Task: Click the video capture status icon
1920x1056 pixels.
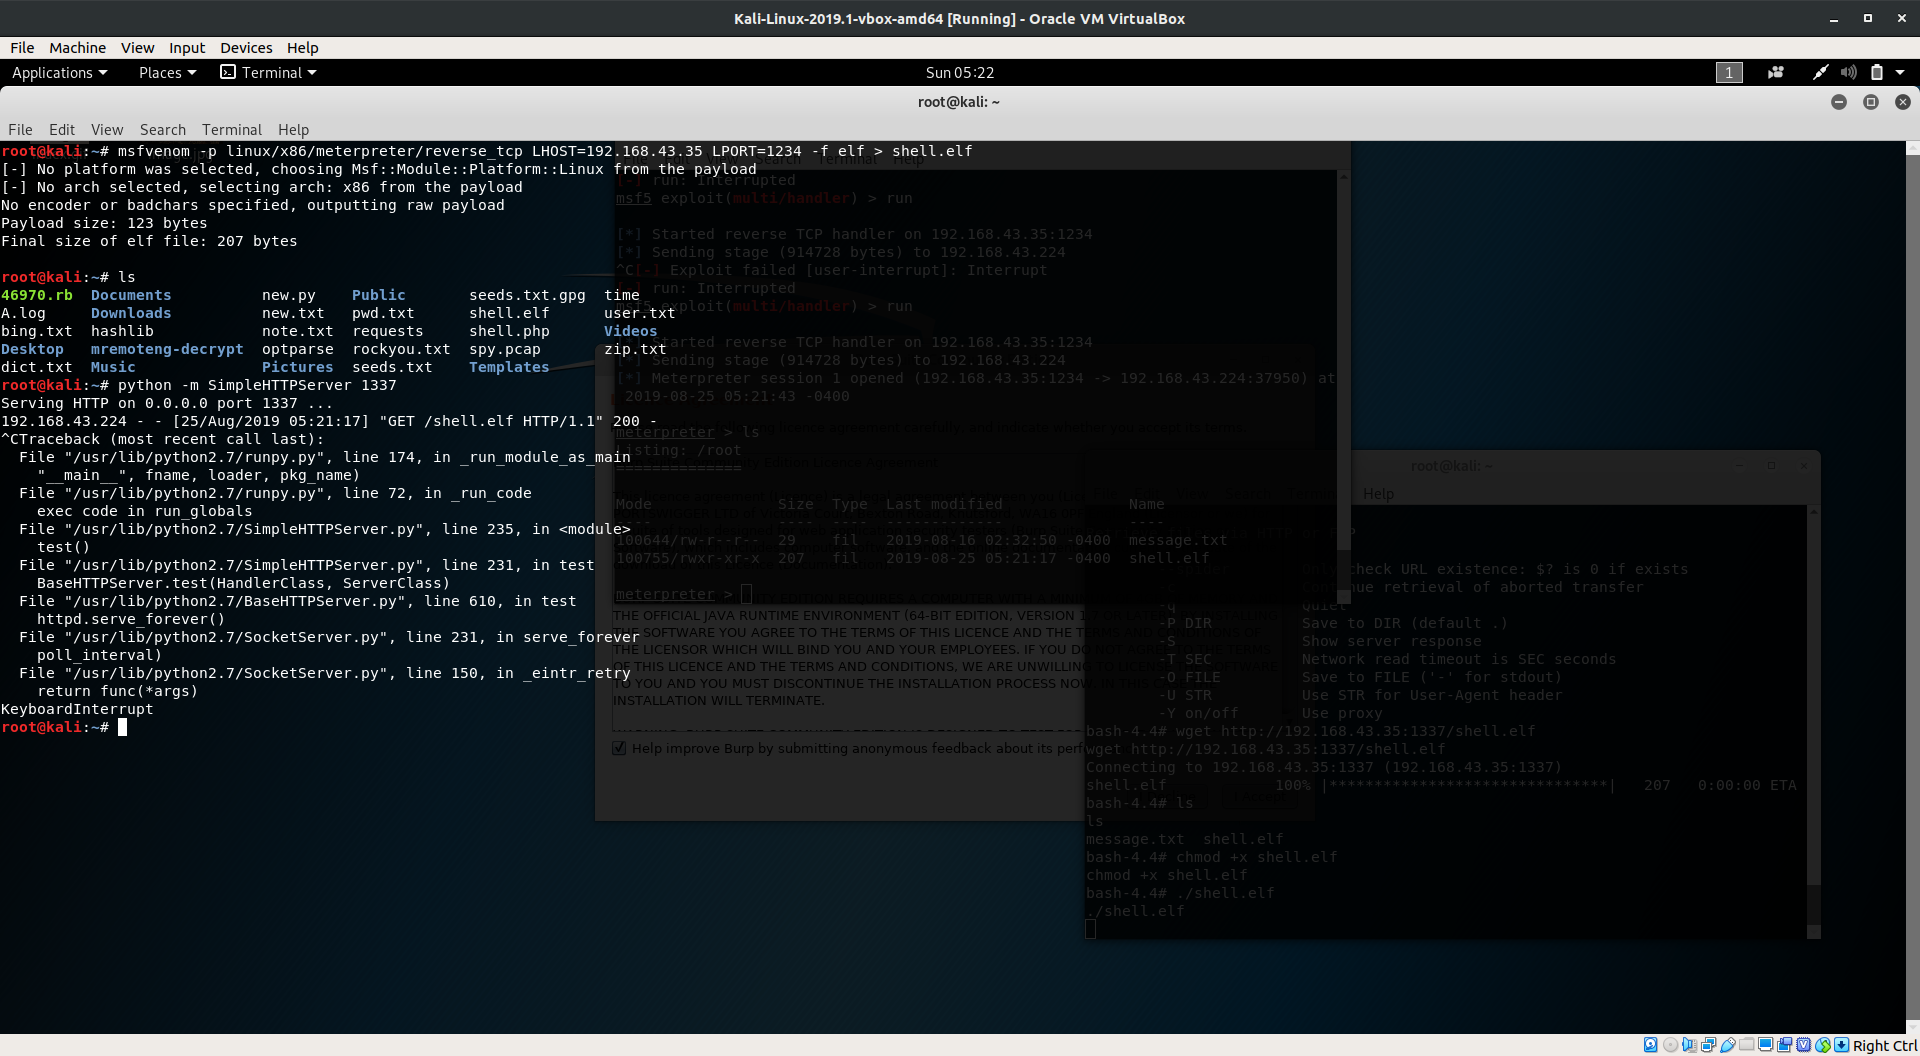Action: pyautogui.click(x=1784, y=1045)
